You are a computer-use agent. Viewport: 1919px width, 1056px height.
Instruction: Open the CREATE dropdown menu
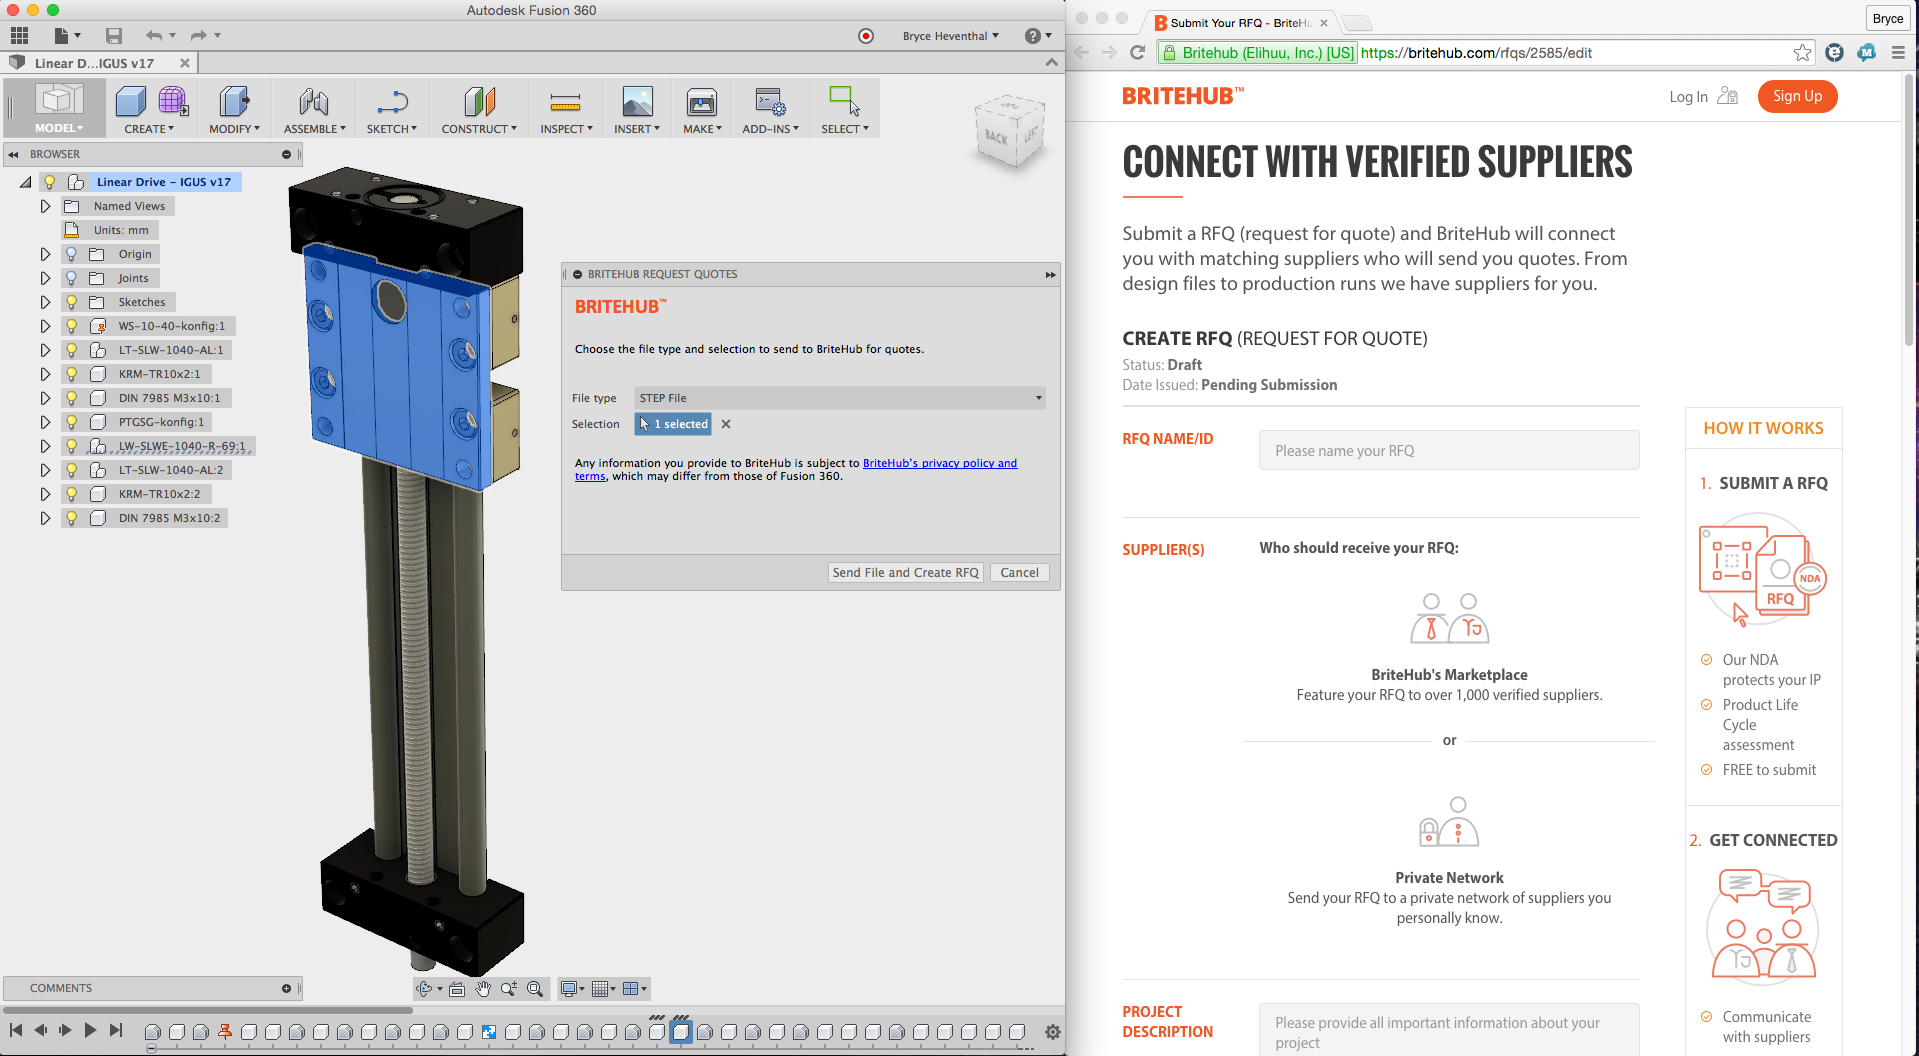pos(149,129)
